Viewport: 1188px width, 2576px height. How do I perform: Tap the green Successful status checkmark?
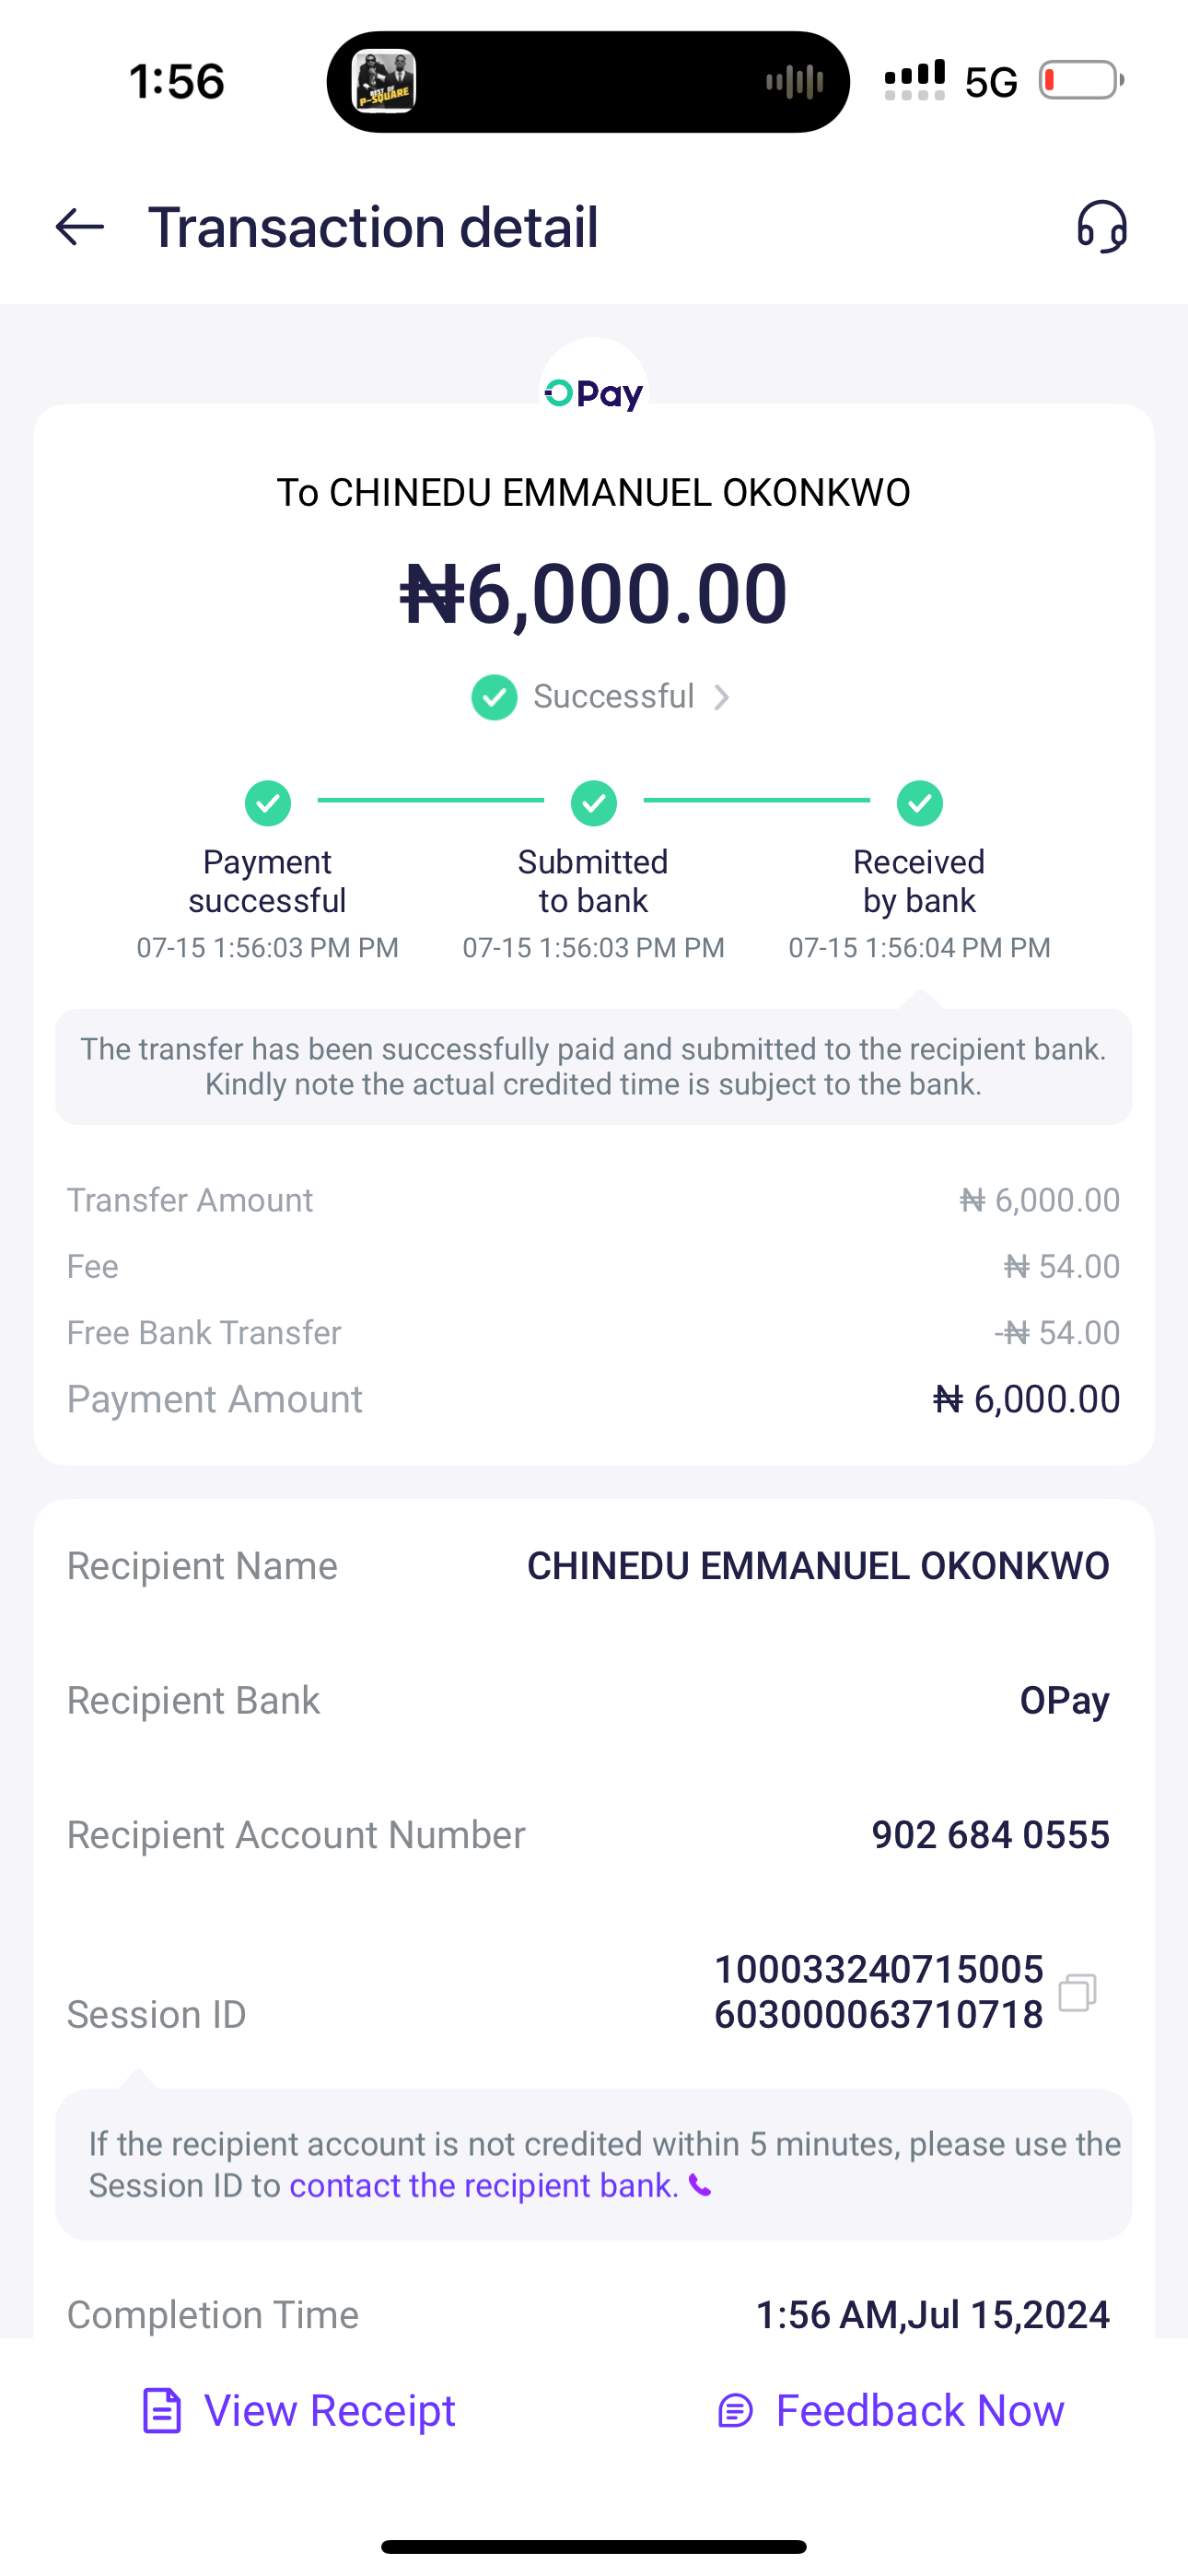pyautogui.click(x=494, y=697)
